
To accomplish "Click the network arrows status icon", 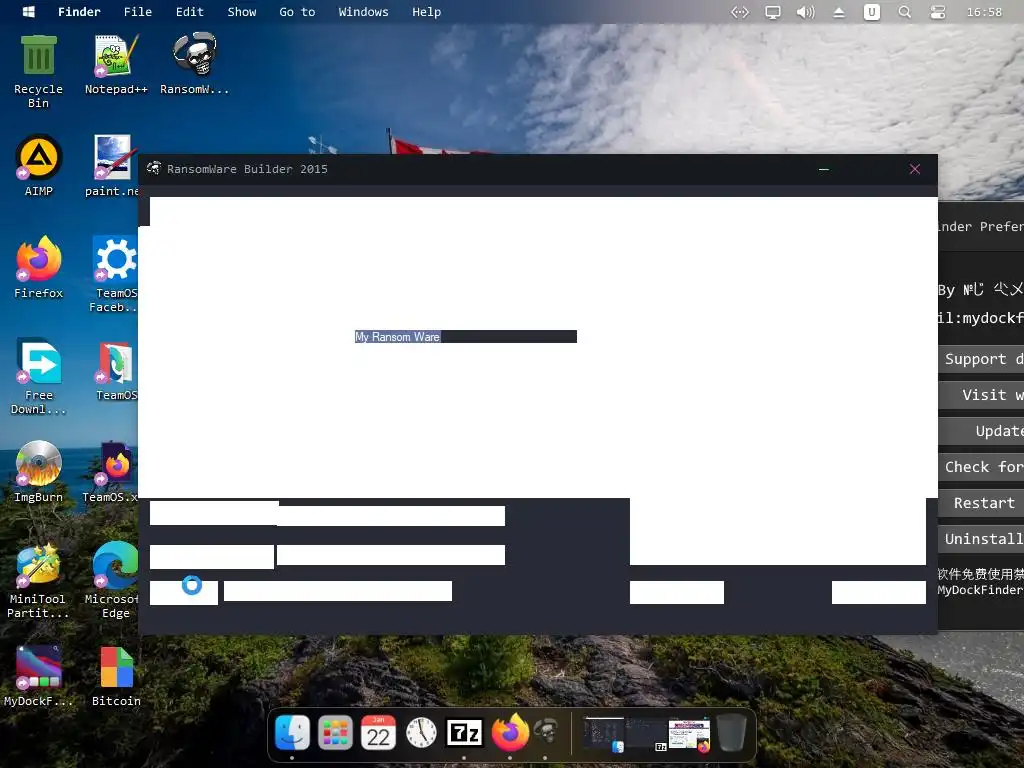I will pos(739,12).
